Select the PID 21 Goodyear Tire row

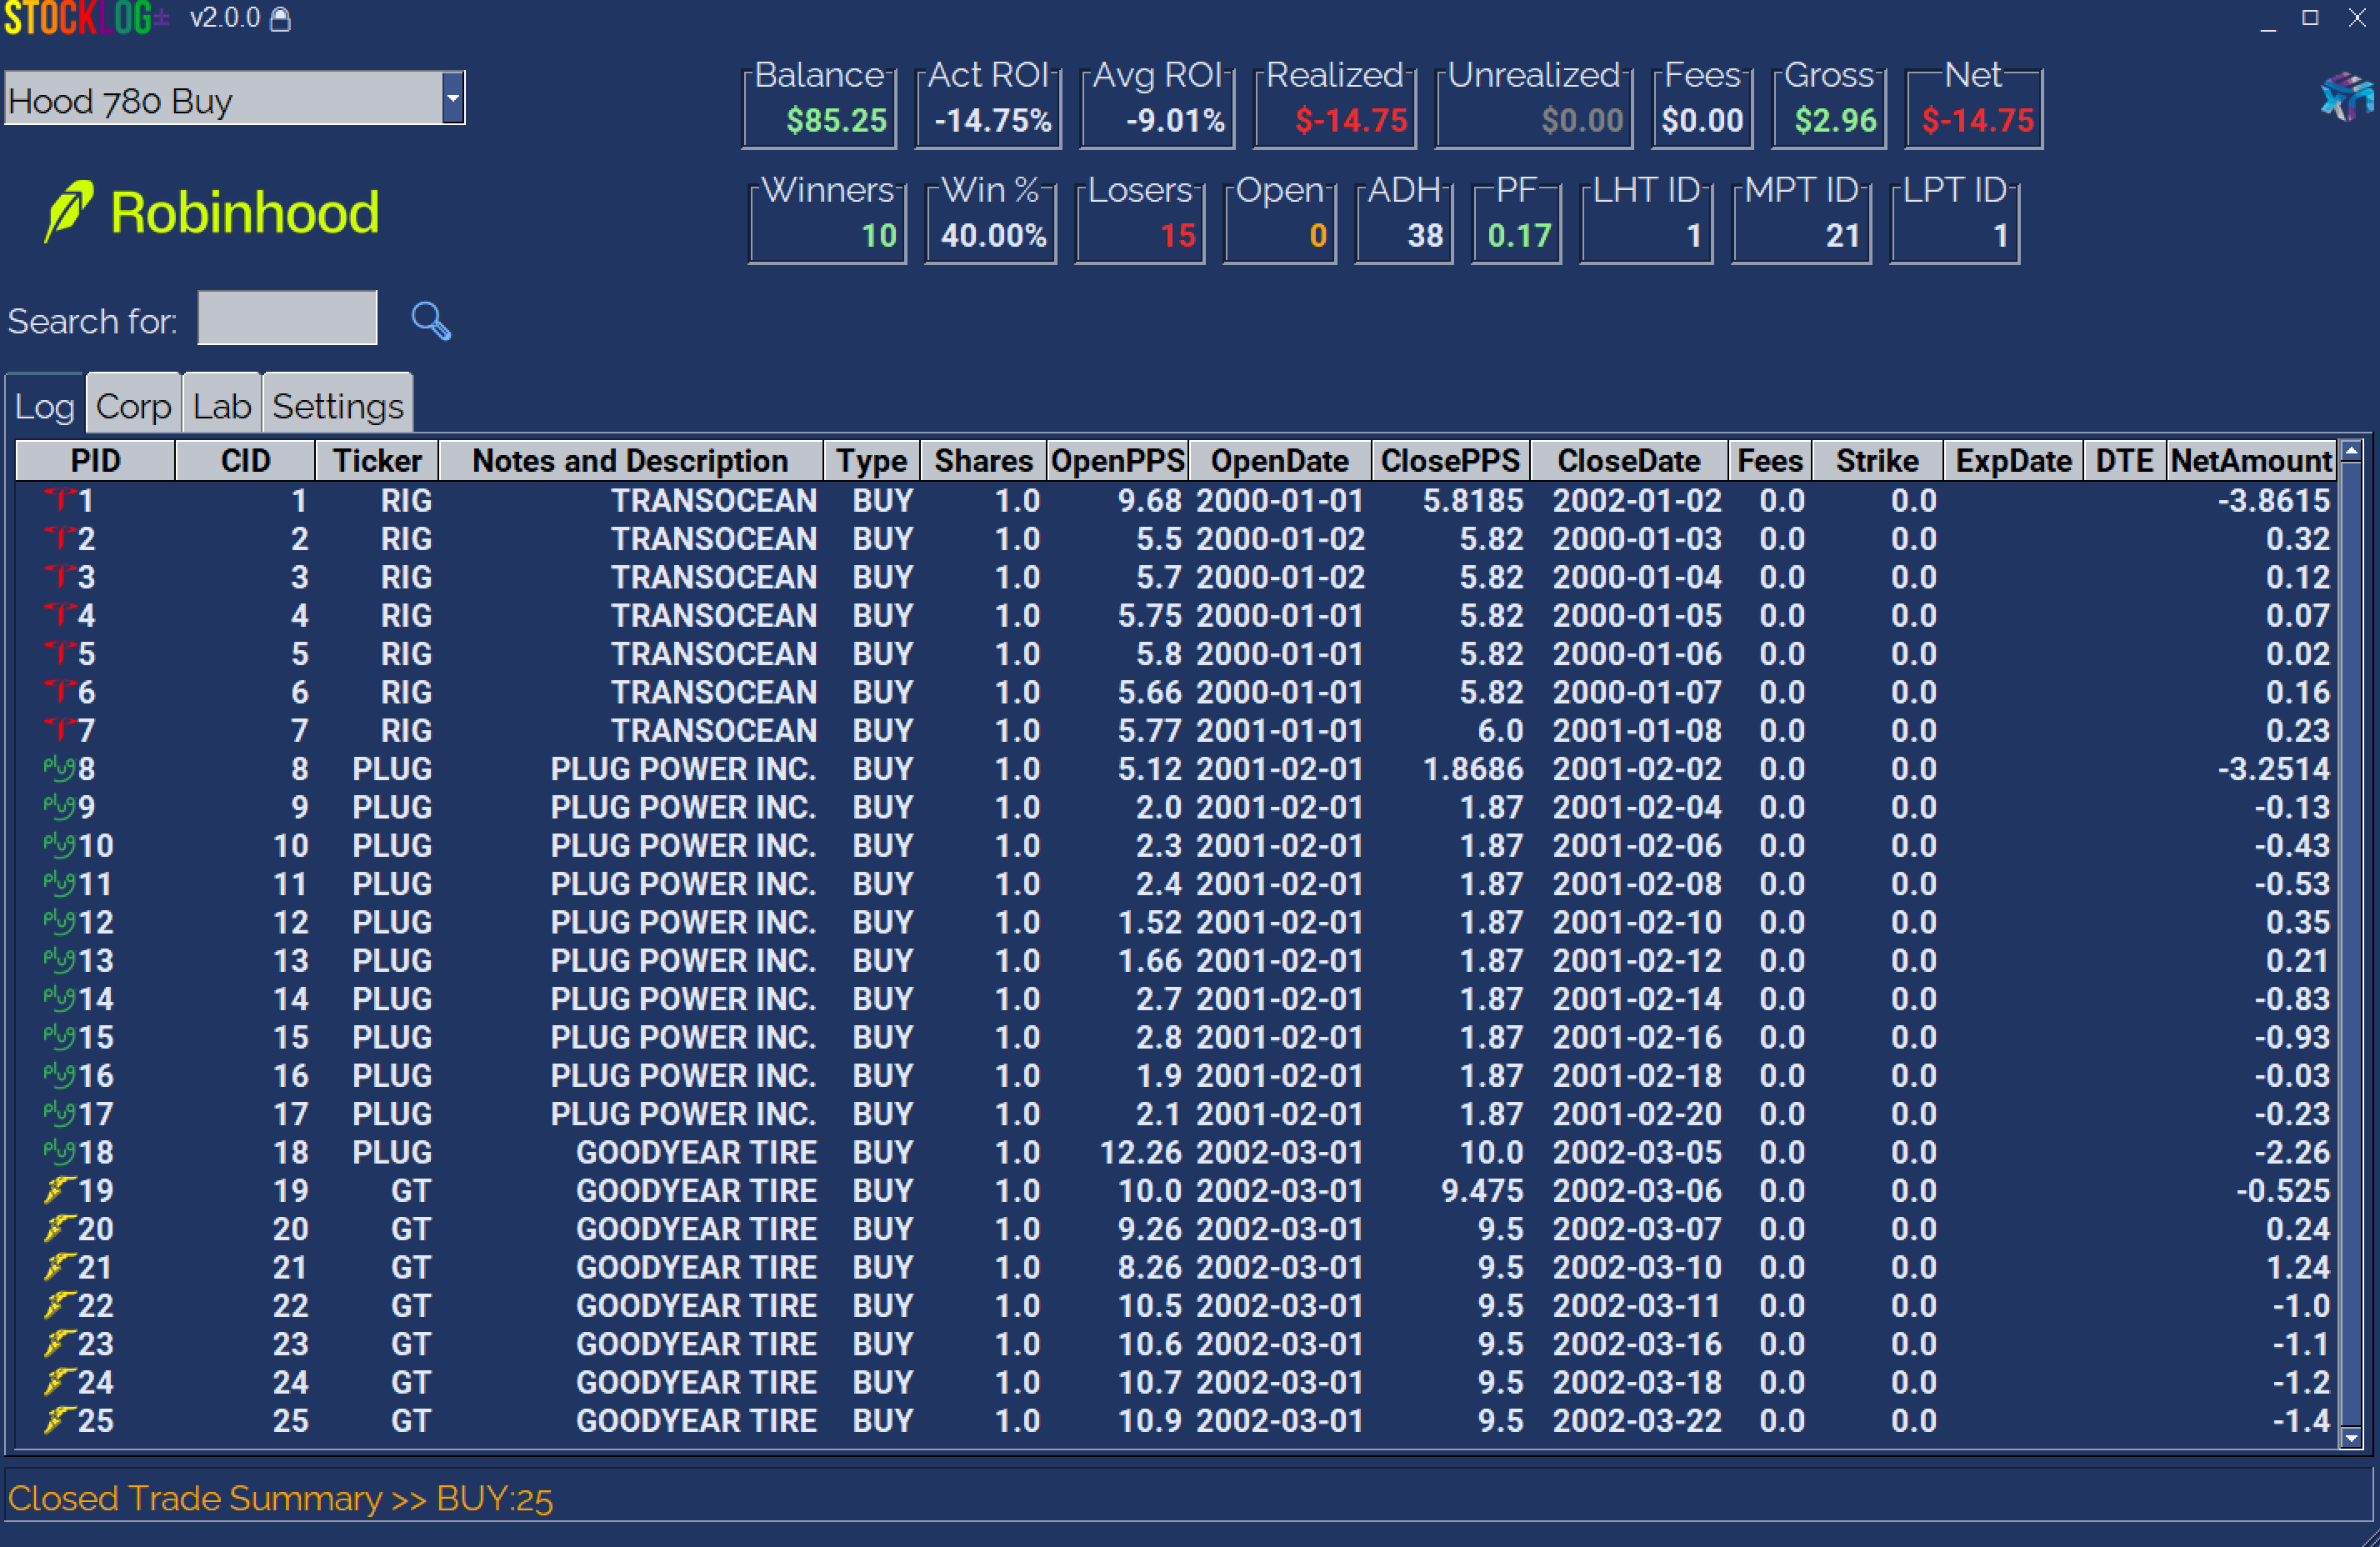(x=696, y=1267)
